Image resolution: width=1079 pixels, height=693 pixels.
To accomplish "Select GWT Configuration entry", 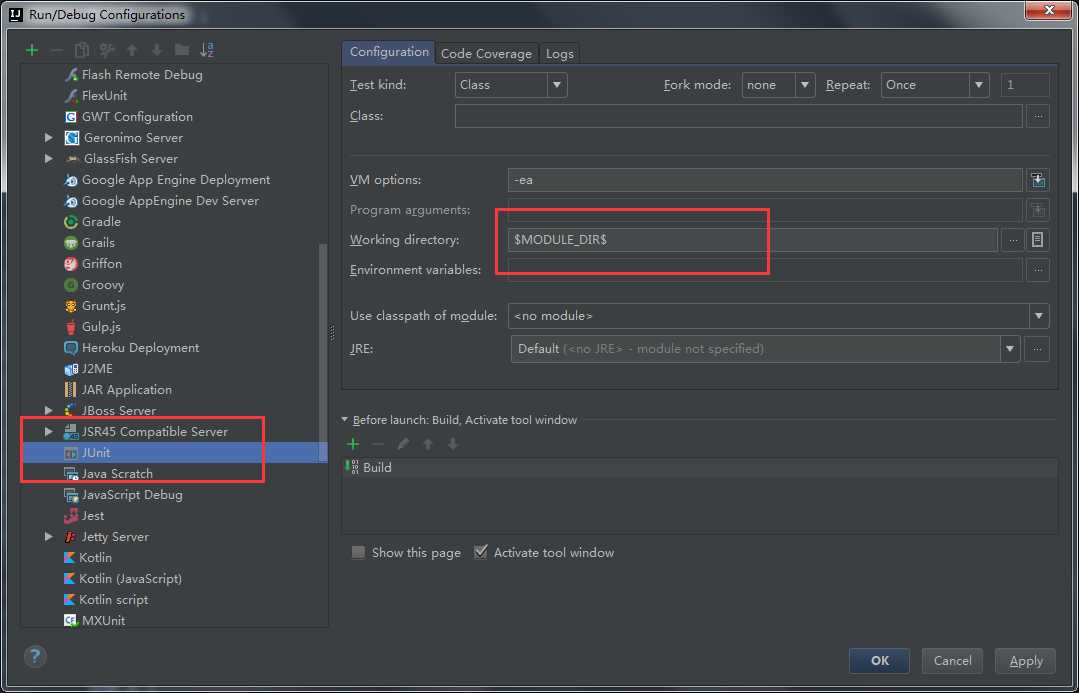I will [x=137, y=117].
